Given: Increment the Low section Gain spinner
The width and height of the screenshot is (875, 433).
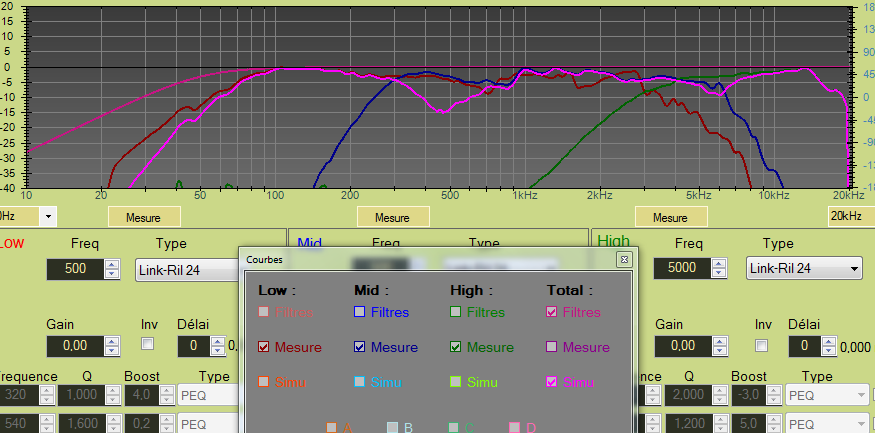Looking at the screenshot, I should (112, 341).
